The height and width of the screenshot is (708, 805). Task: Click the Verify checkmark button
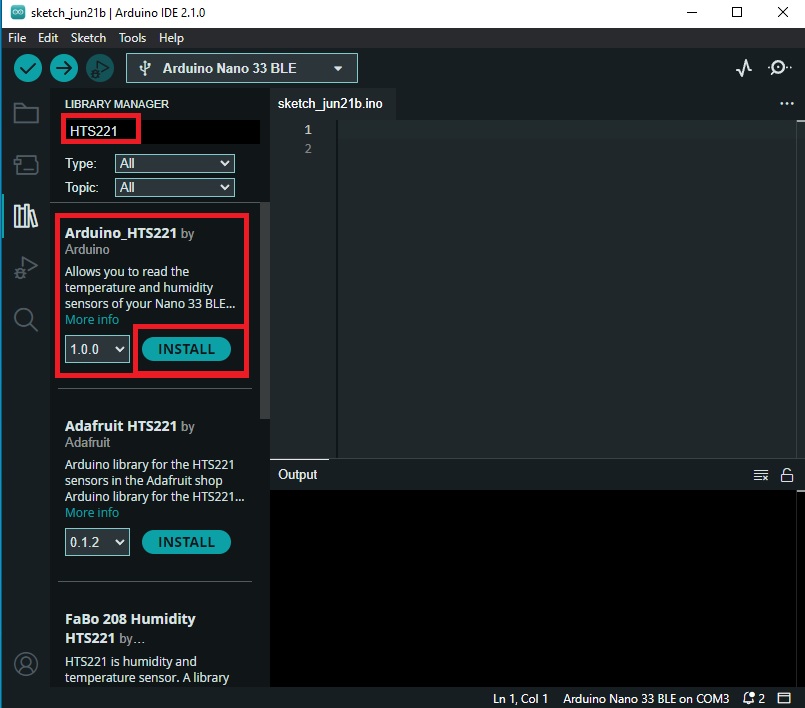pyautogui.click(x=28, y=68)
